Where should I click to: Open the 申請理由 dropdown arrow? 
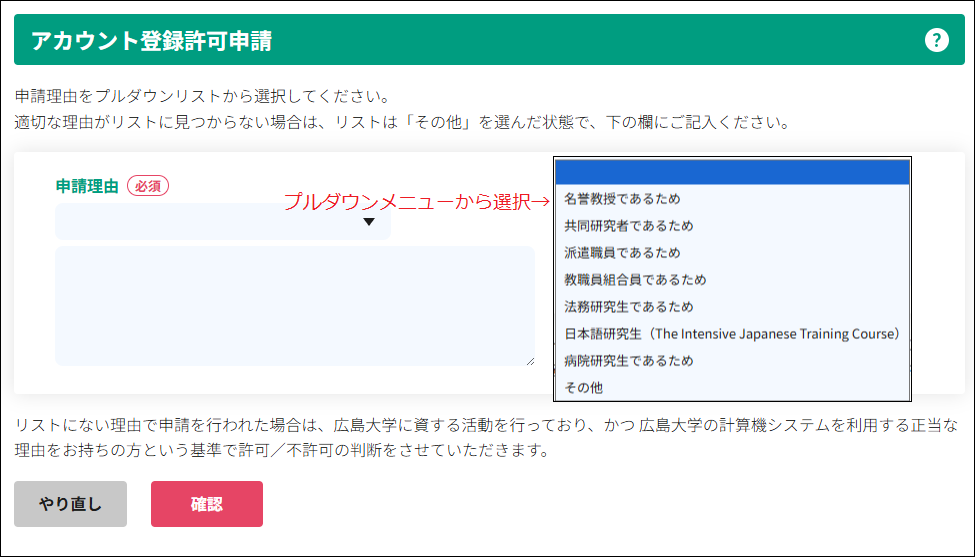click(368, 222)
